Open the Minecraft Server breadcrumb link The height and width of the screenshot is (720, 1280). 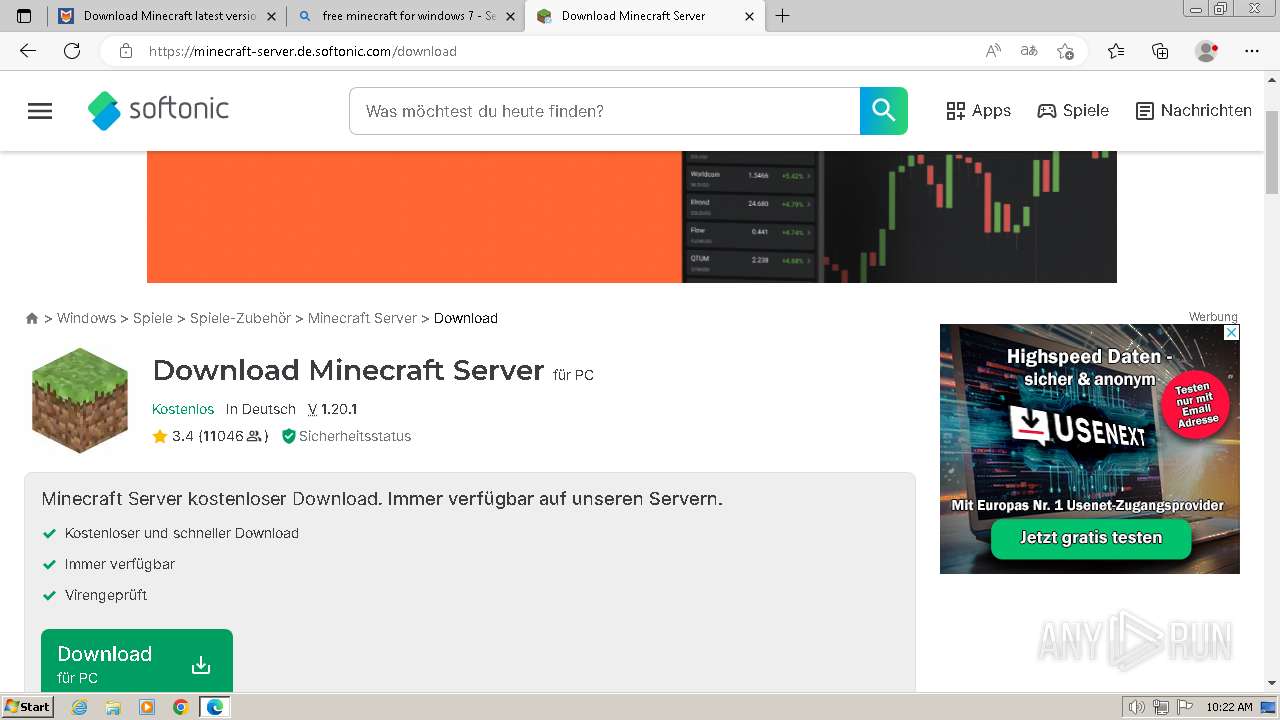point(362,318)
